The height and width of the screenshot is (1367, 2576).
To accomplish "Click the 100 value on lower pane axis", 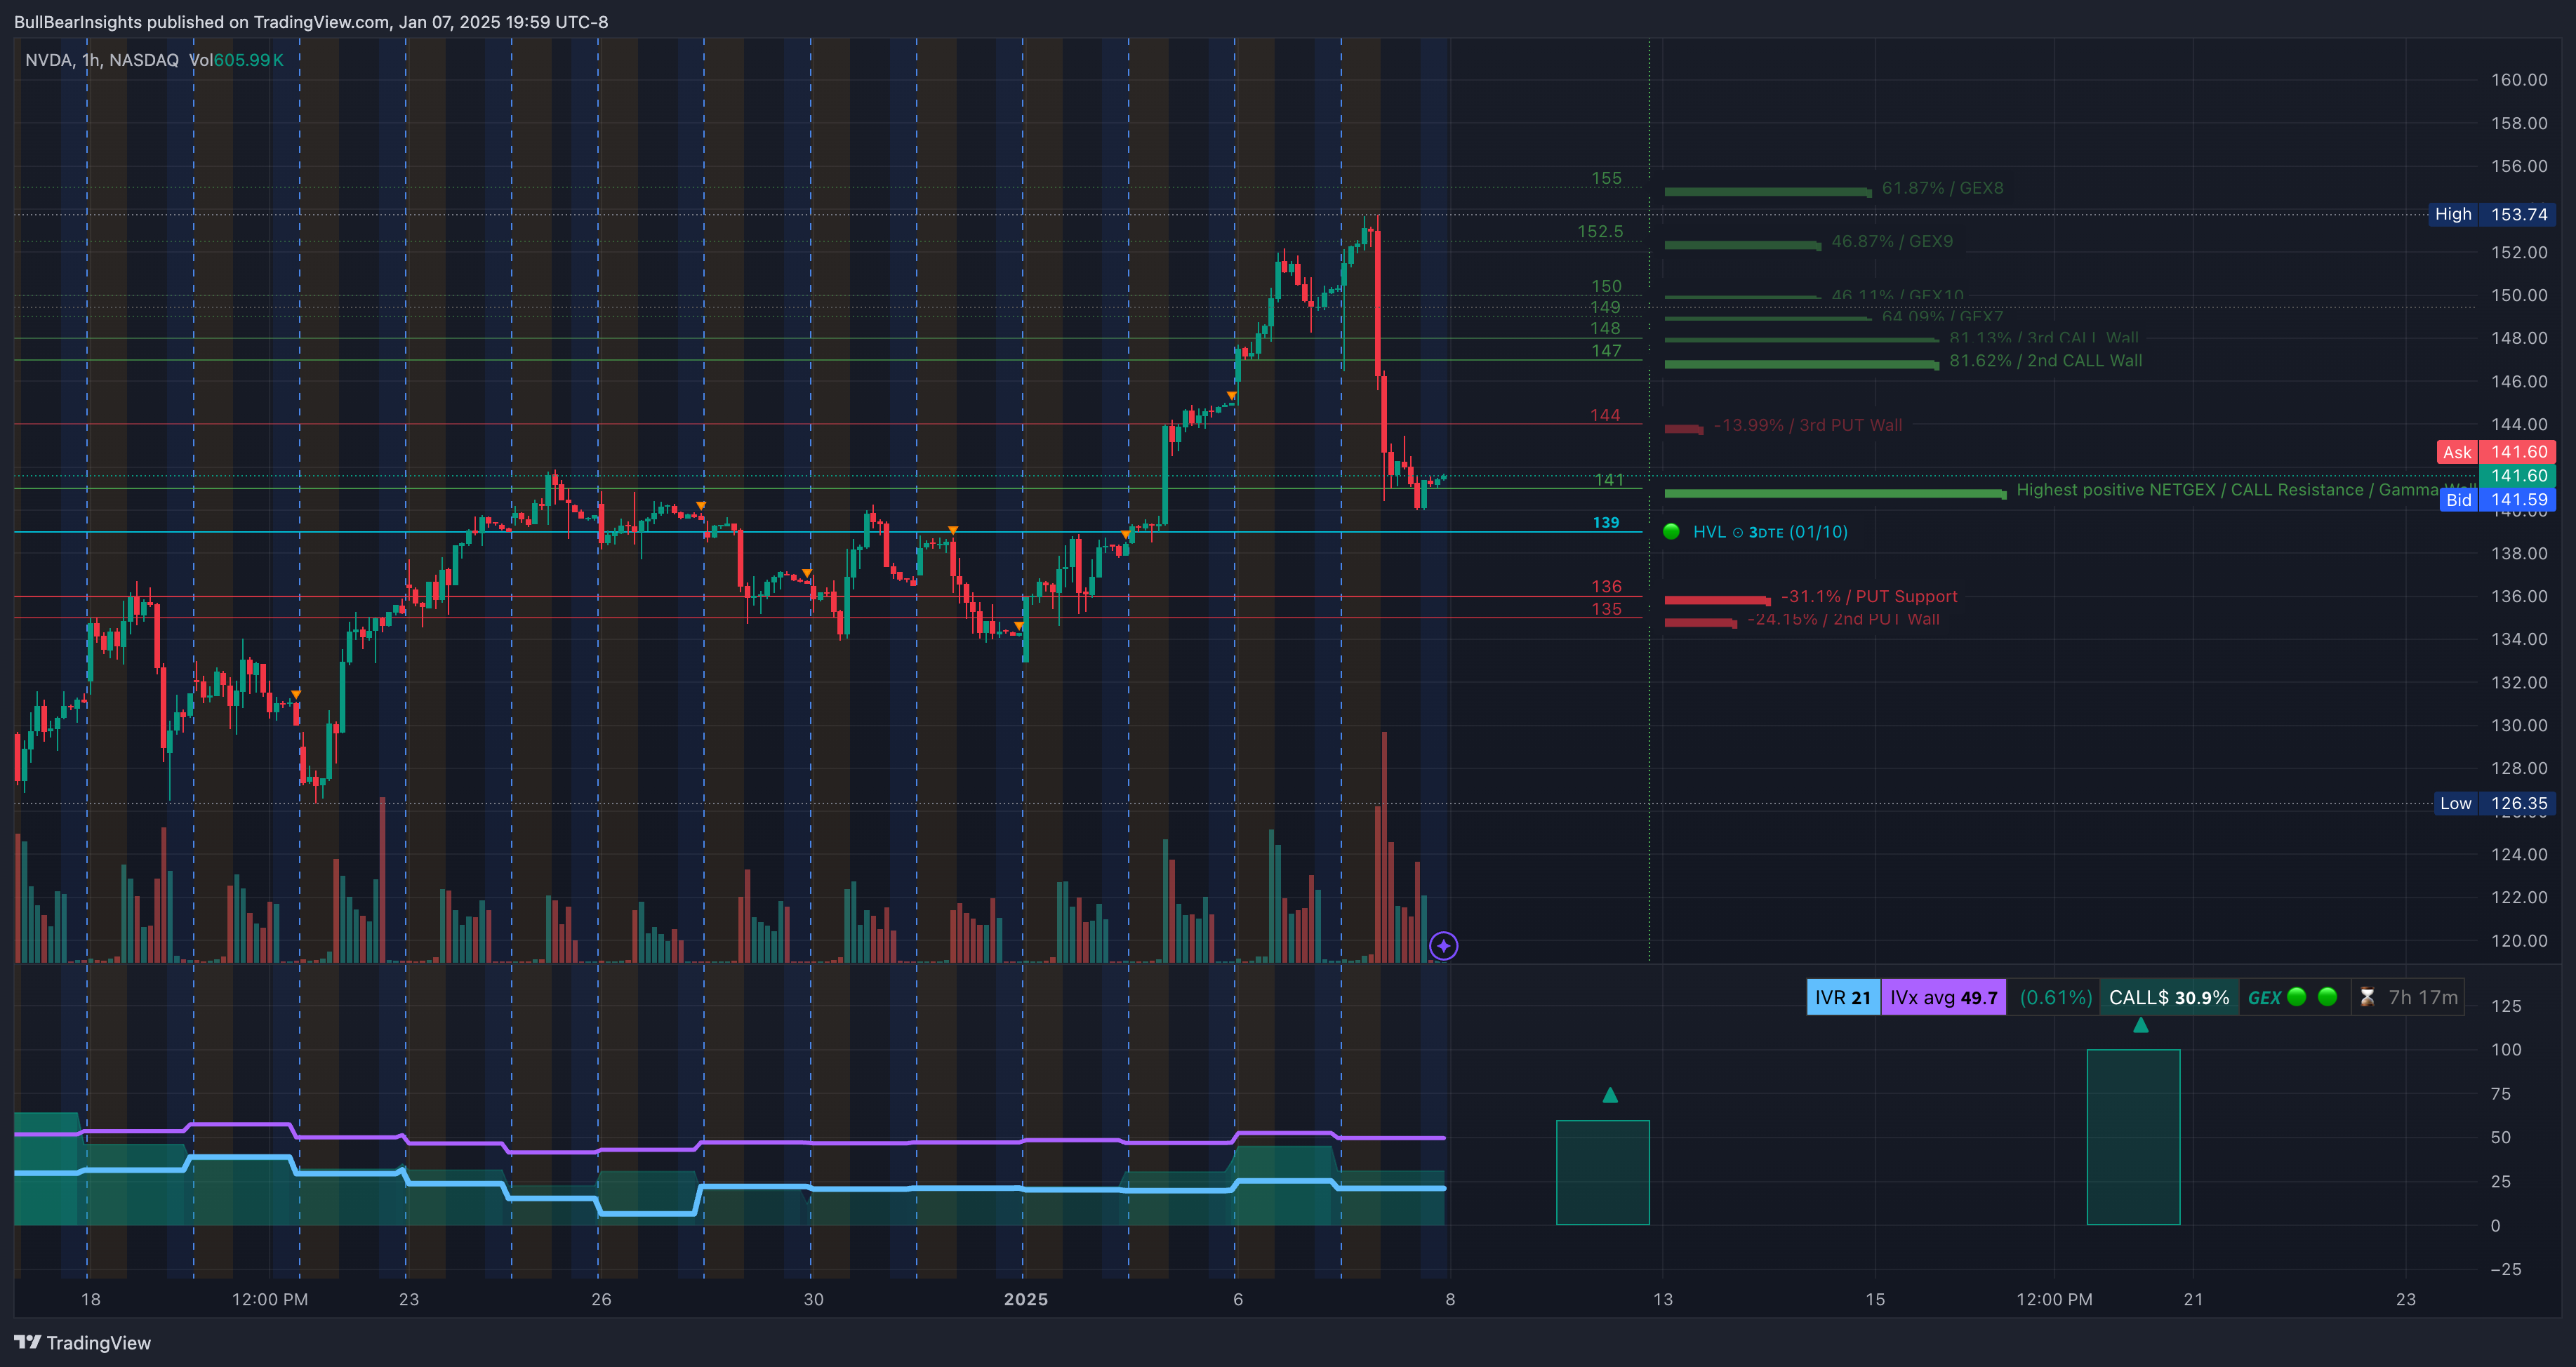I will point(2506,1049).
